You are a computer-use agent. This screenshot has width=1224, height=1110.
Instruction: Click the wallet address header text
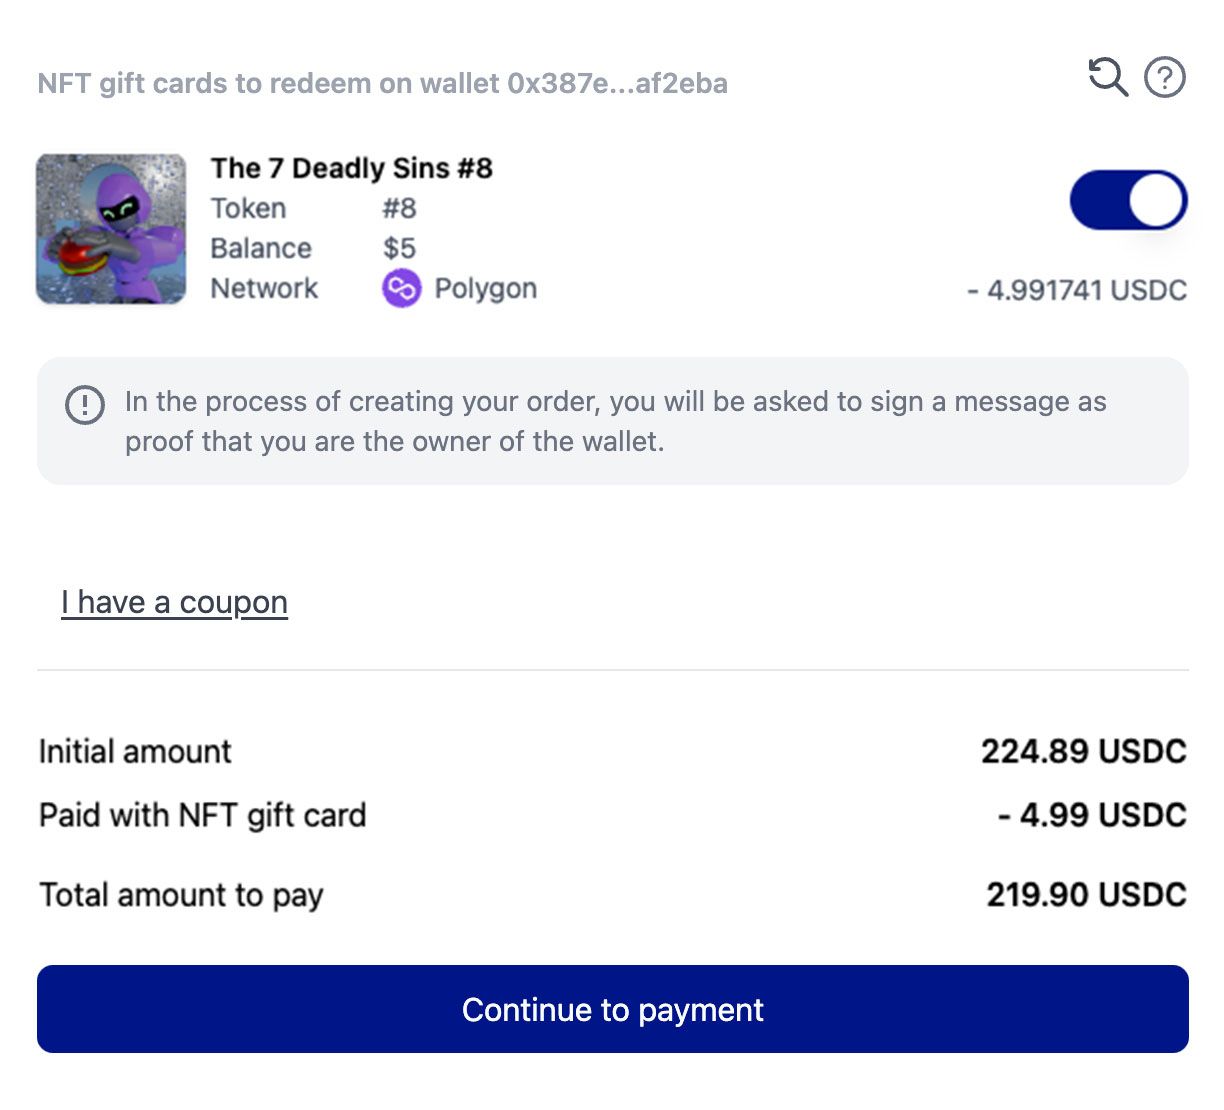382,83
